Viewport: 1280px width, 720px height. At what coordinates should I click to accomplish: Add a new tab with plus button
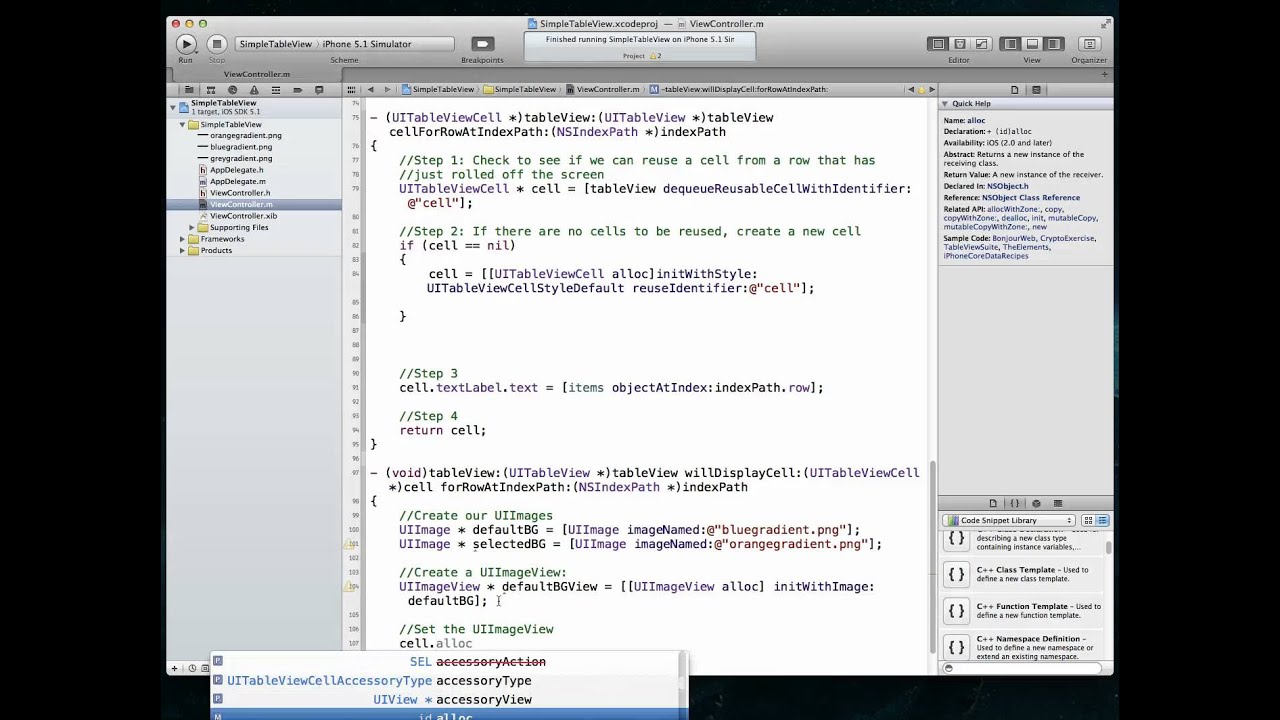tap(1105, 74)
